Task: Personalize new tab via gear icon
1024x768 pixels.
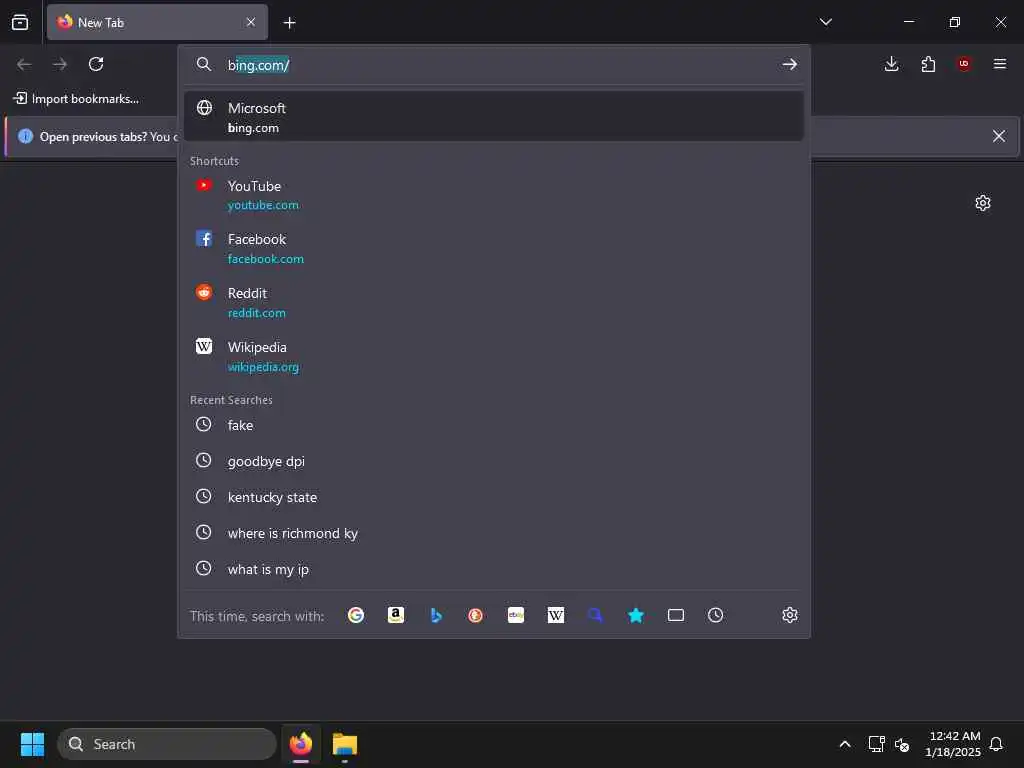Action: [x=983, y=203]
